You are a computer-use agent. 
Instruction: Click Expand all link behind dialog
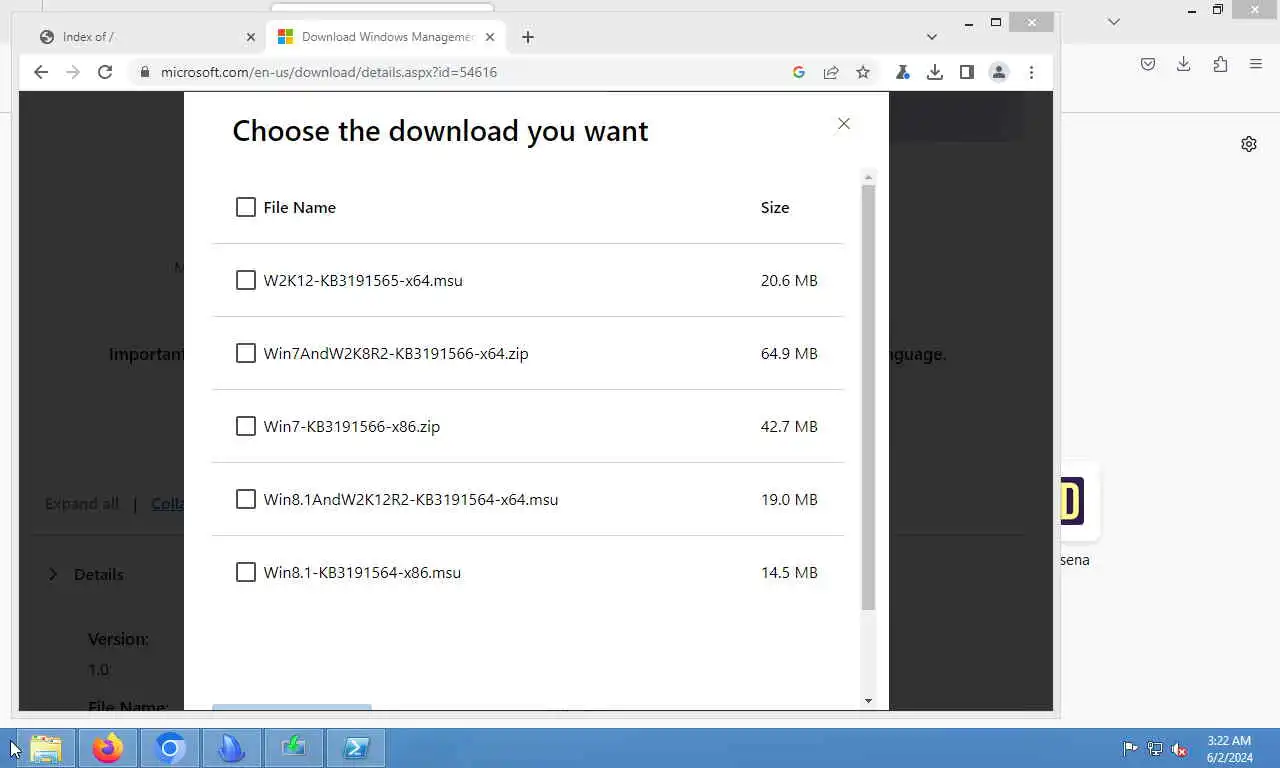[82, 503]
